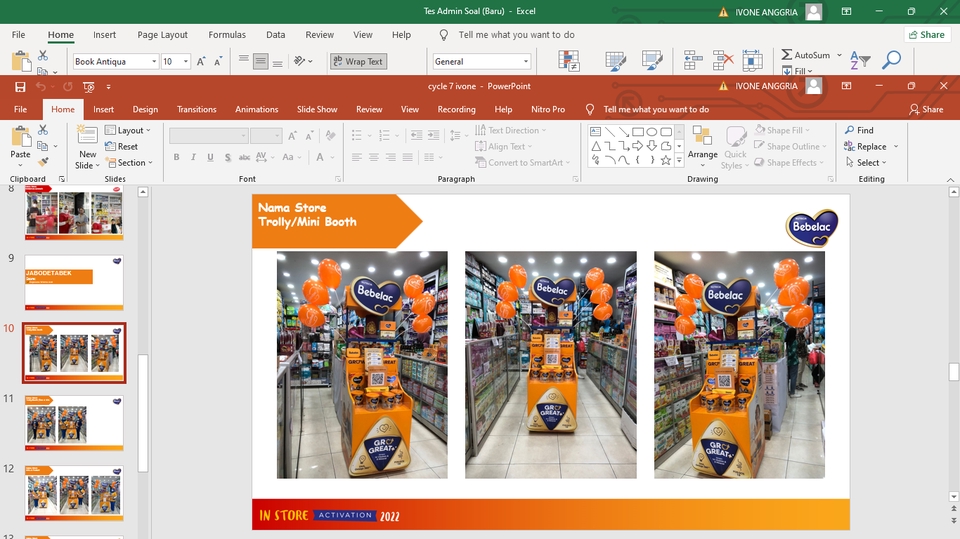The width and height of the screenshot is (960, 539).
Task: Click the Cut scissors icon in PowerPoint
Action: click(42, 130)
